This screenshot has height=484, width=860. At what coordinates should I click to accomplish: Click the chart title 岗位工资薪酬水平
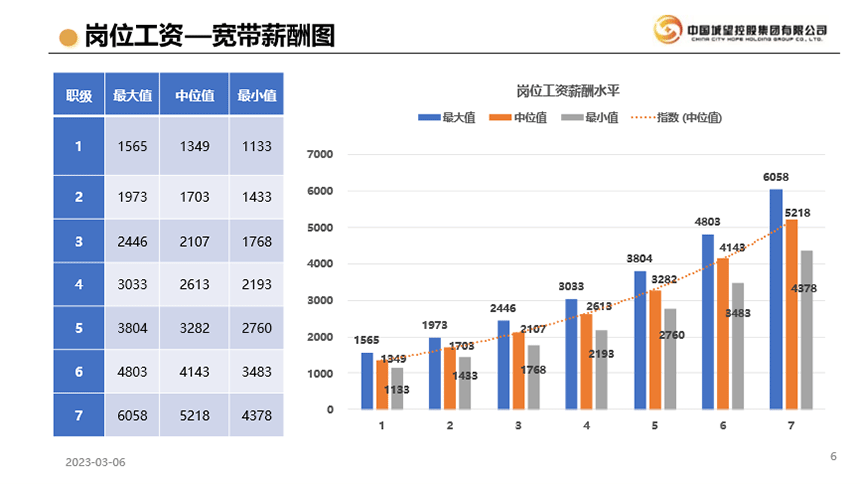coord(568,91)
